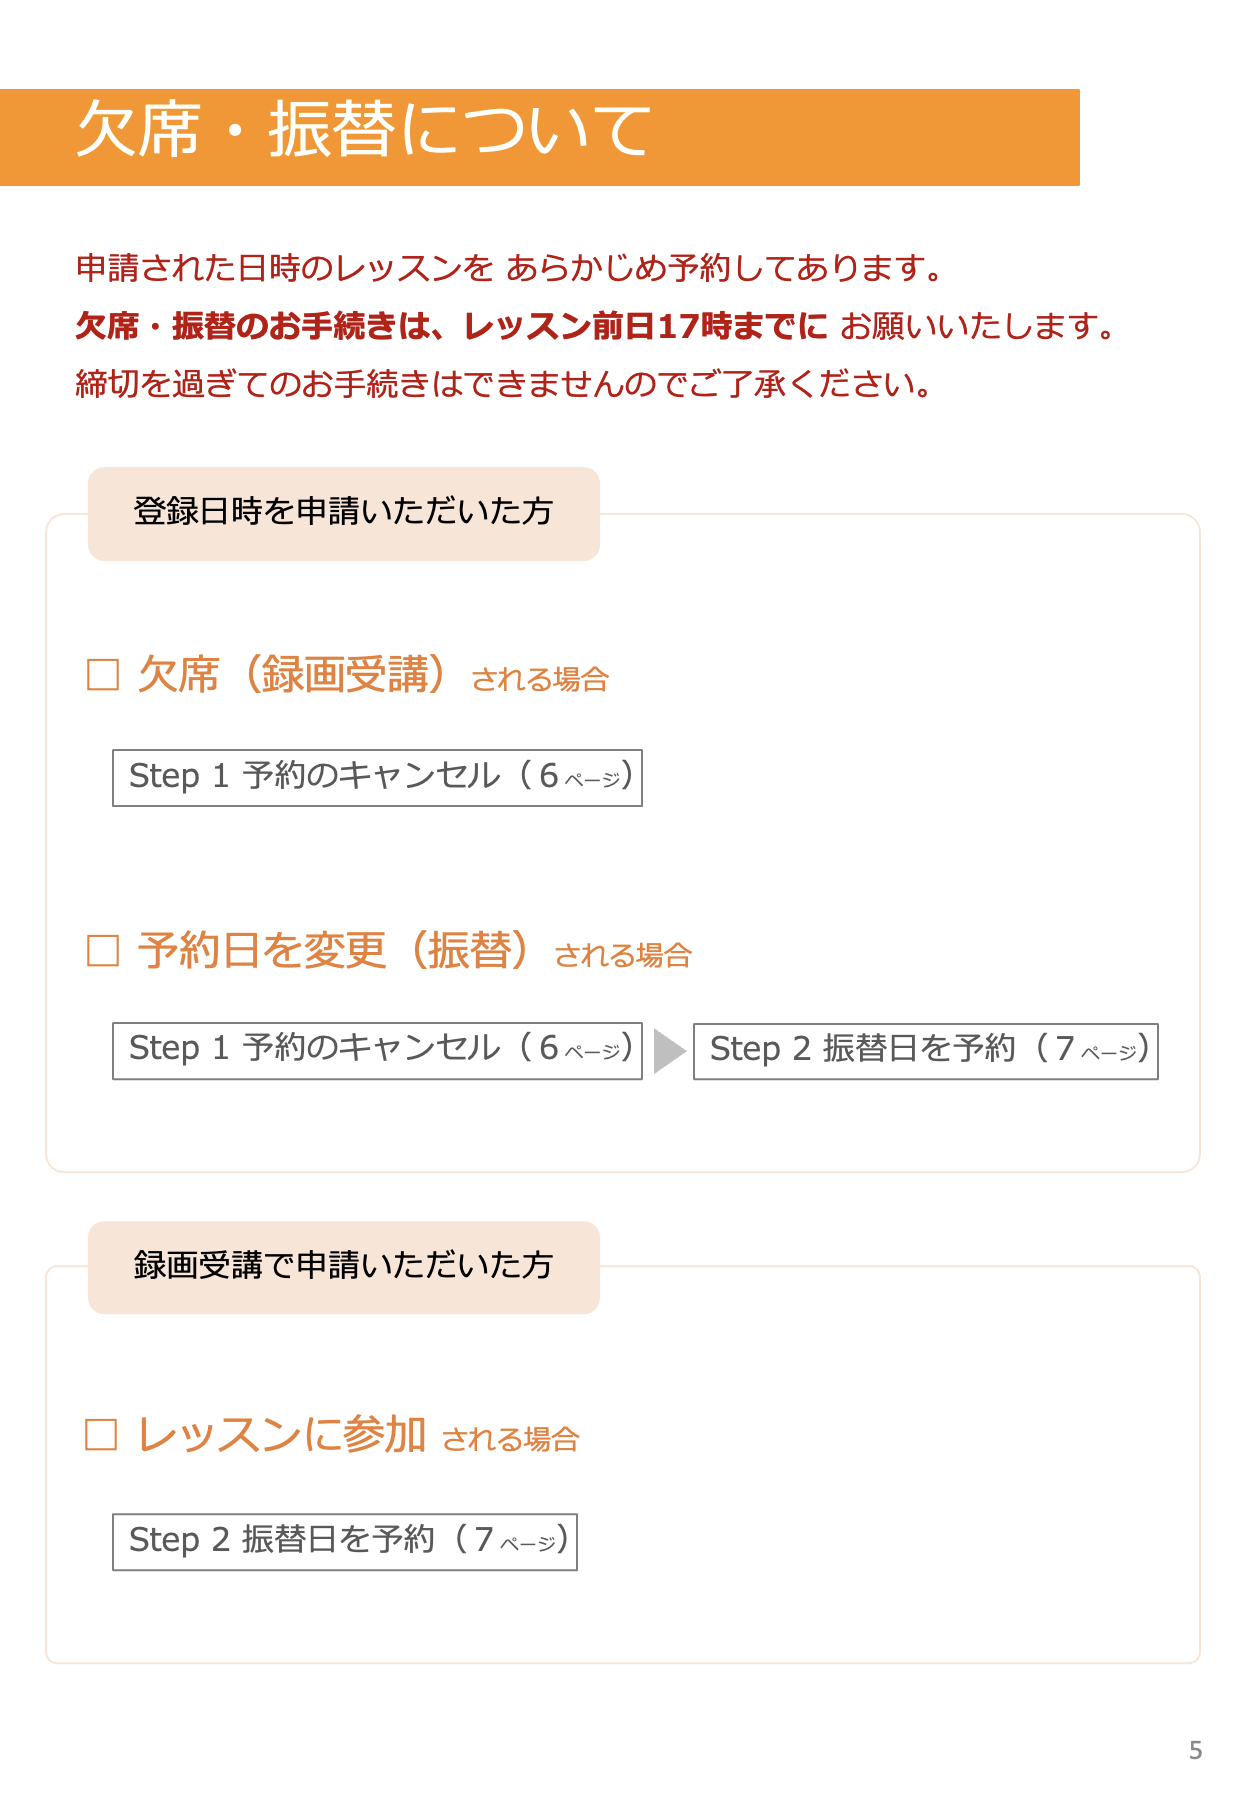The image size is (1242, 1799).
Task: Click Step 1 予約のキャンセル under 振替 section
Action: pyautogui.click(x=377, y=1051)
